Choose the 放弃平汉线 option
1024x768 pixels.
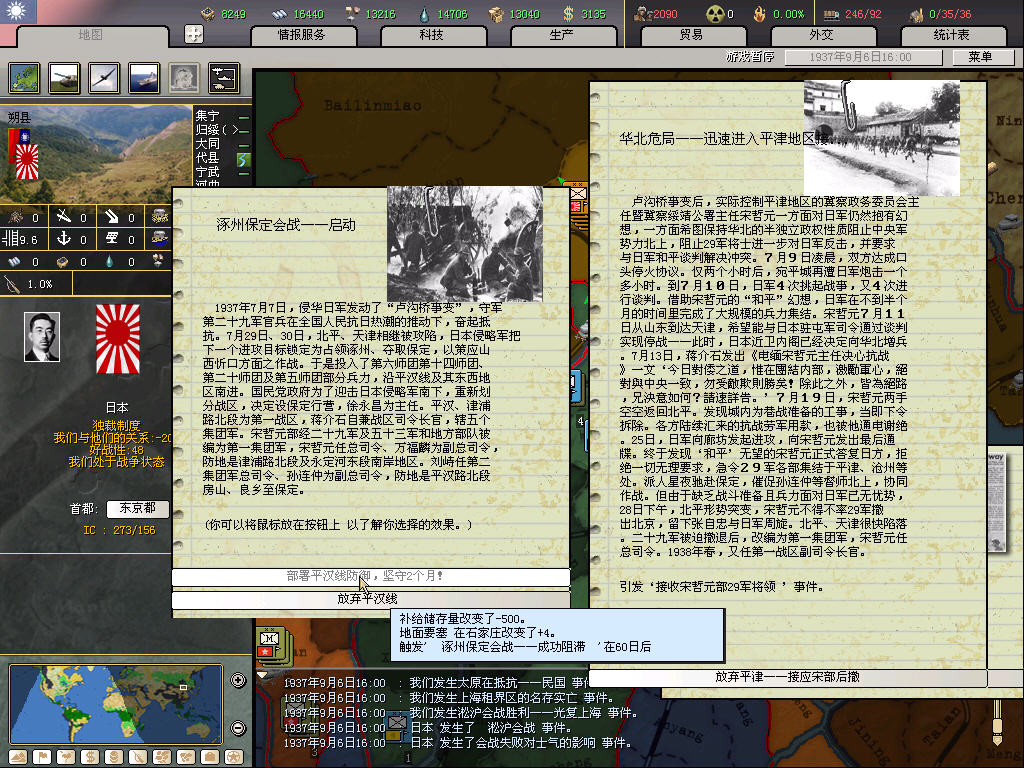pos(370,599)
